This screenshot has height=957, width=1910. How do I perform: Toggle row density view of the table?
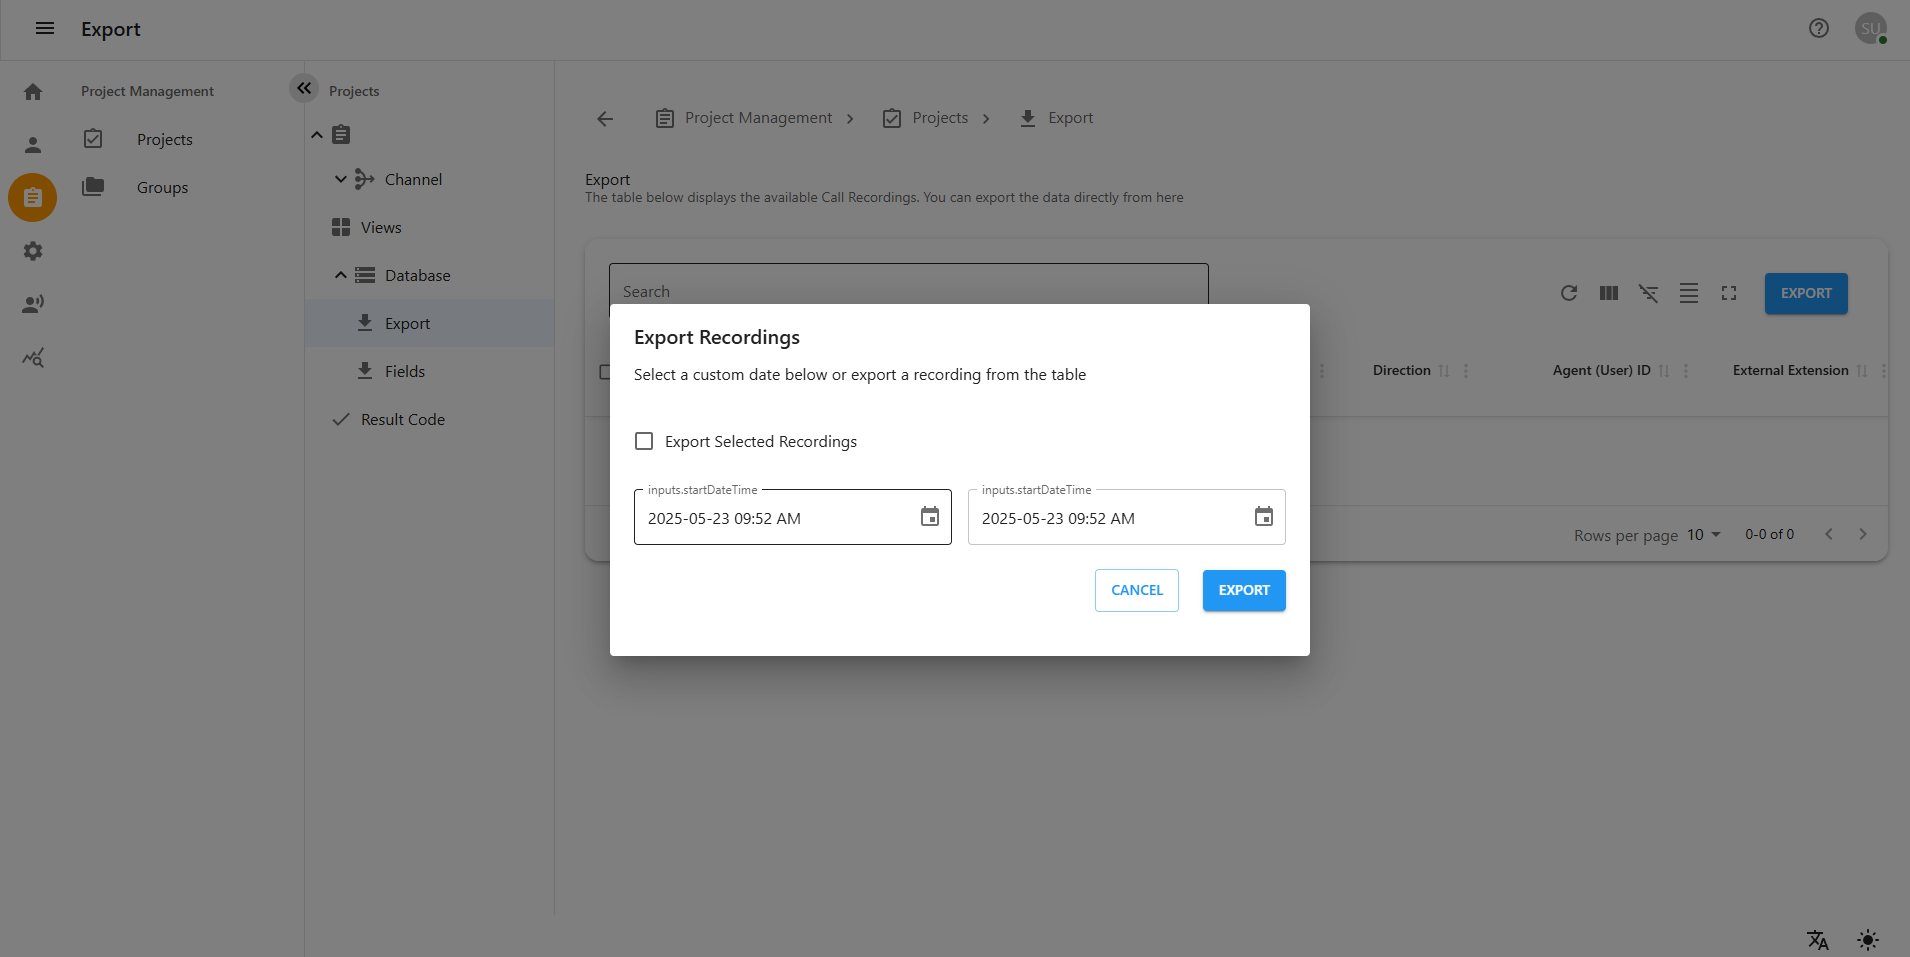pyautogui.click(x=1688, y=293)
